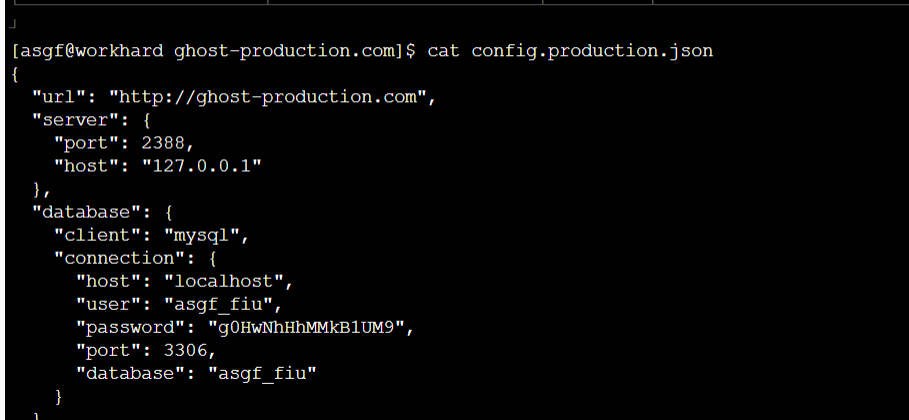Click the host value "127.0.0.1"
This screenshot has height=420, width=909.
pos(202,166)
